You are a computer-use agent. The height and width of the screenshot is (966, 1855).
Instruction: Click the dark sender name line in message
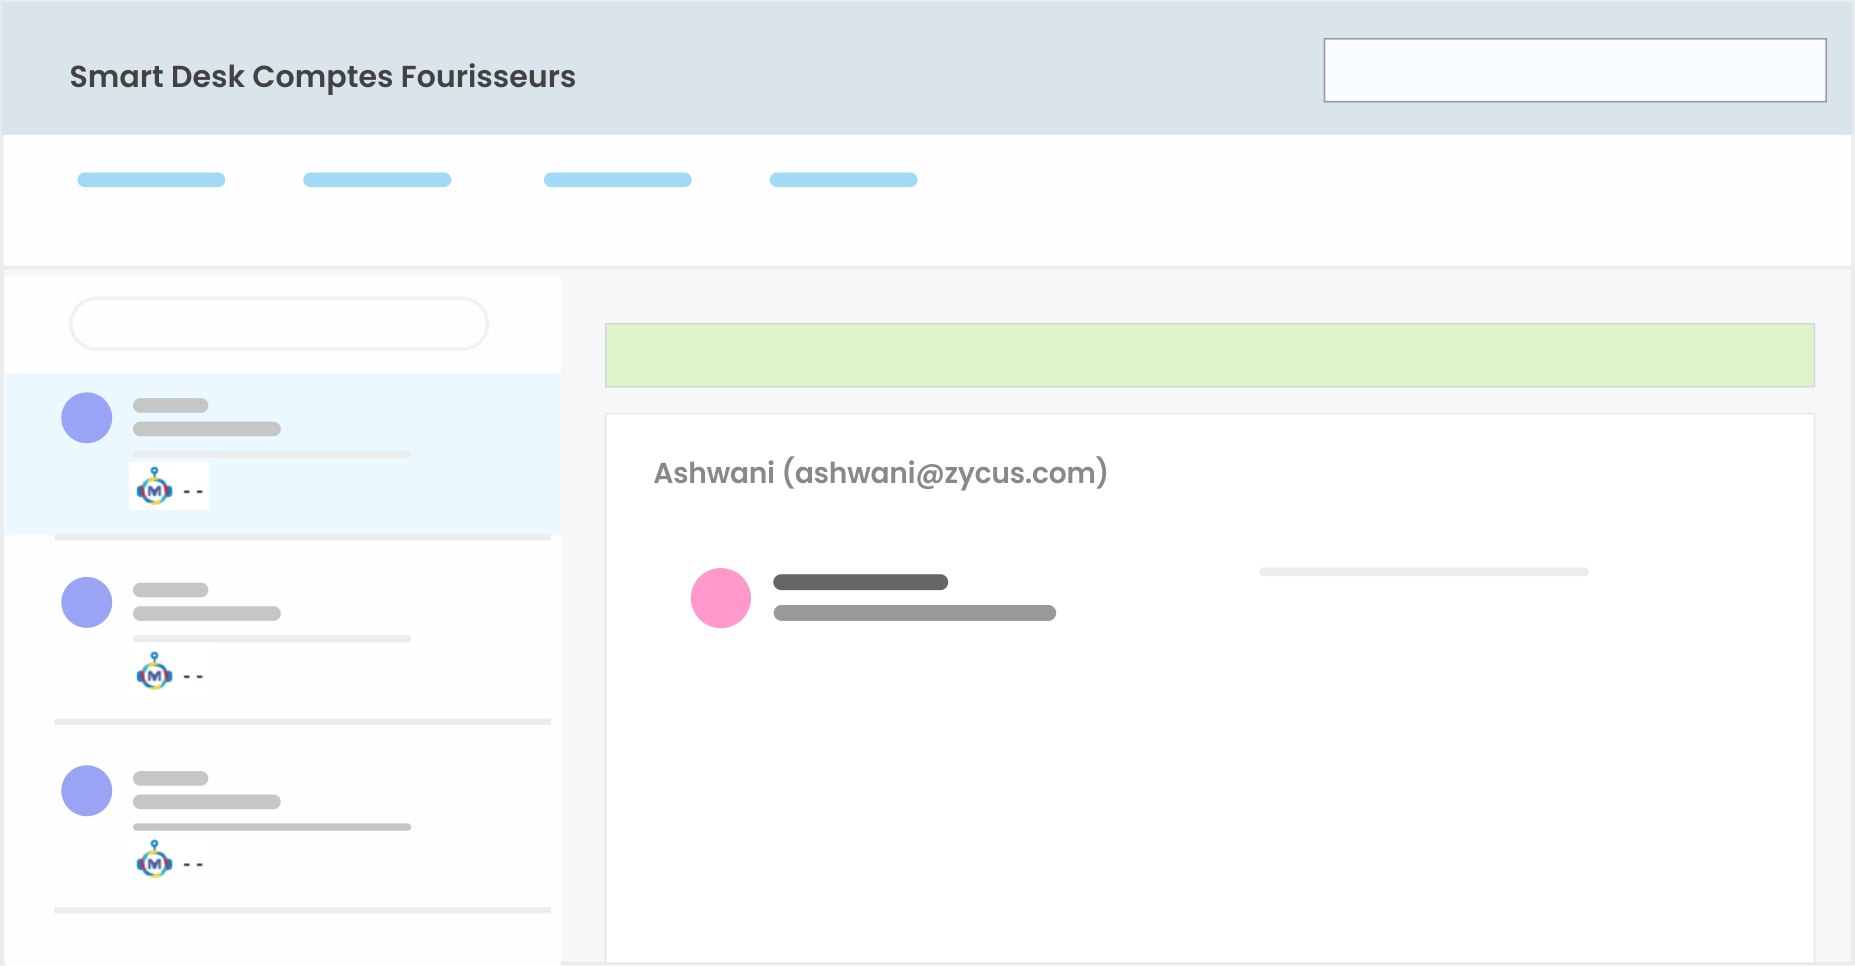click(861, 582)
